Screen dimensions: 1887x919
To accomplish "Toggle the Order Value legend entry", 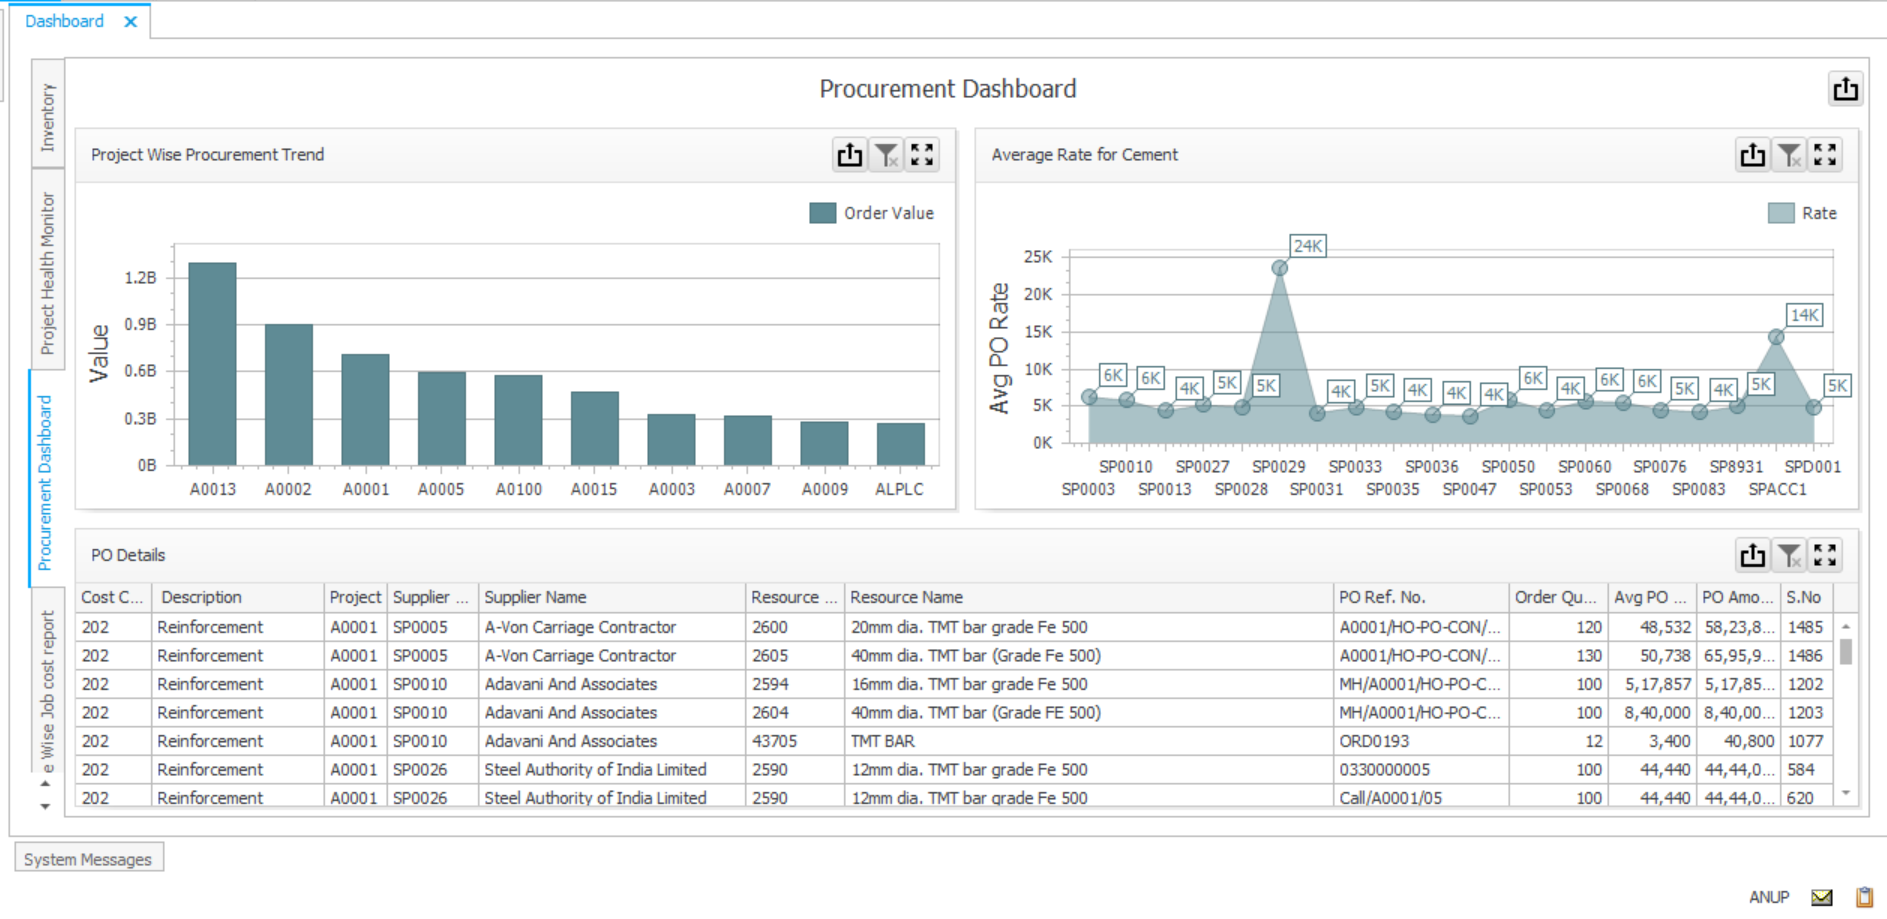I will point(871,212).
